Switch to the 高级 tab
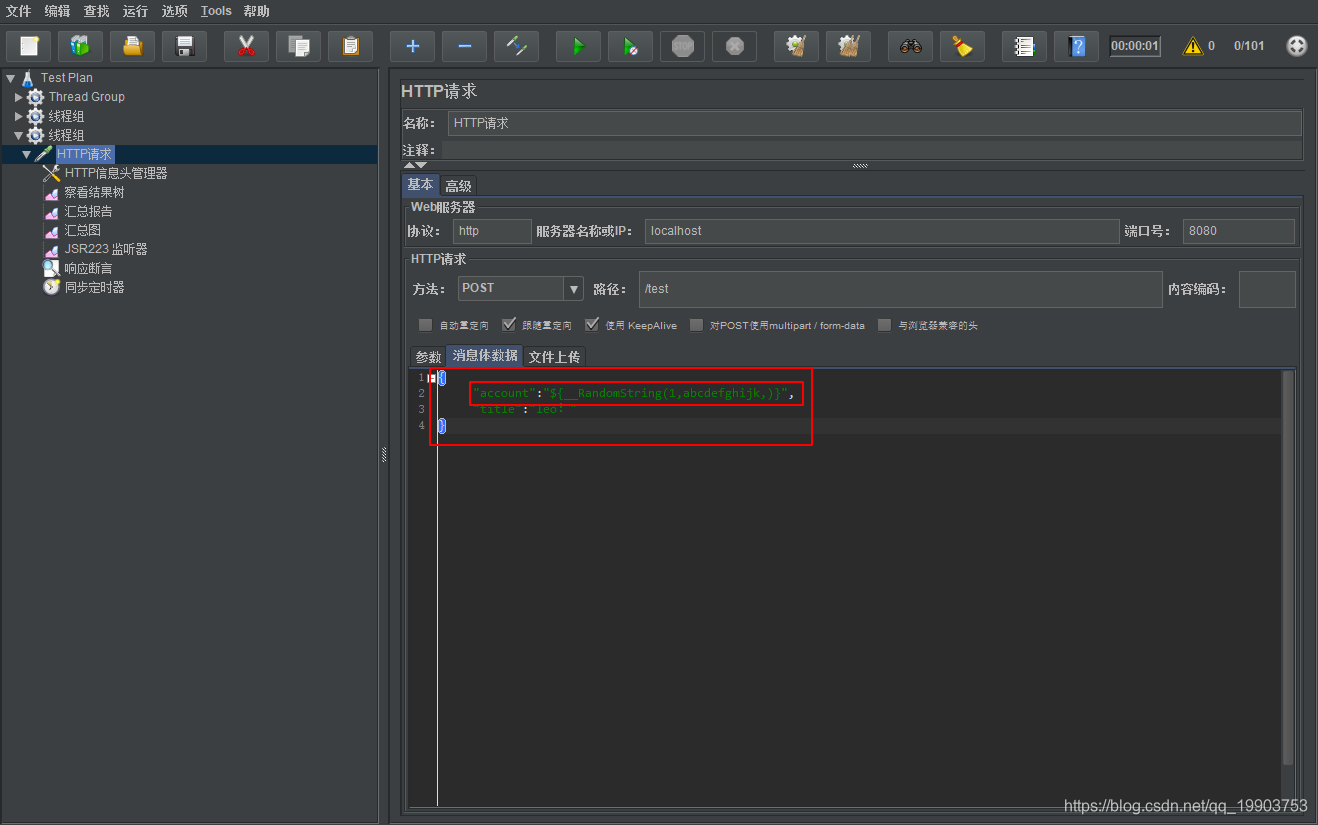This screenshot has width=1318, height=825. click(x=458, y=186)
